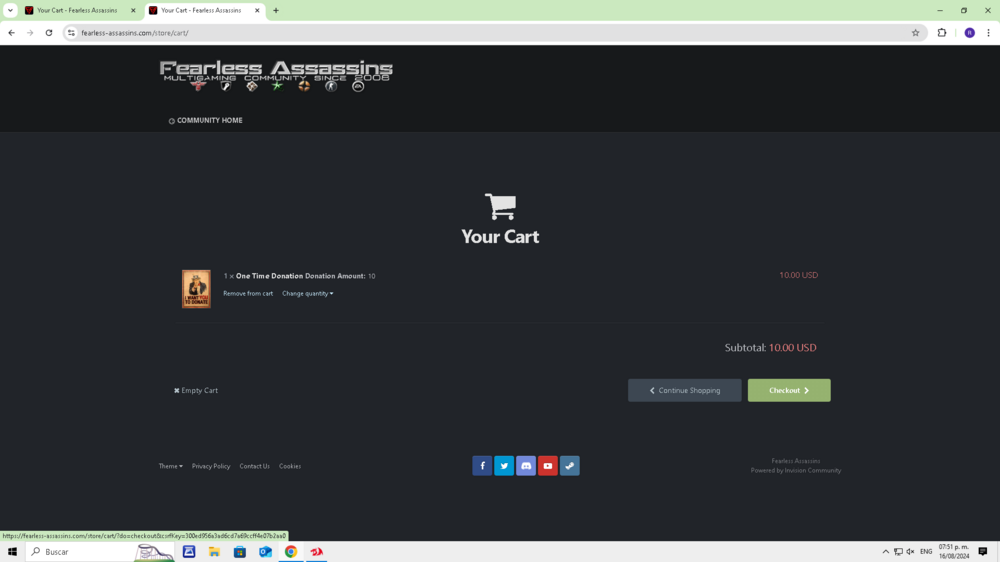Open the tab search dropdown arrow
This screenshot has height=562, width=1000.
coord(10,10)
